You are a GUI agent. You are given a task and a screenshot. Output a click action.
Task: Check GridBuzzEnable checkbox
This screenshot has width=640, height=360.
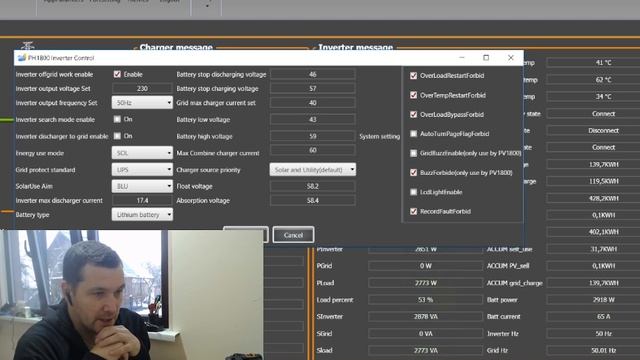pyautogui.click(x=413, y=153)
